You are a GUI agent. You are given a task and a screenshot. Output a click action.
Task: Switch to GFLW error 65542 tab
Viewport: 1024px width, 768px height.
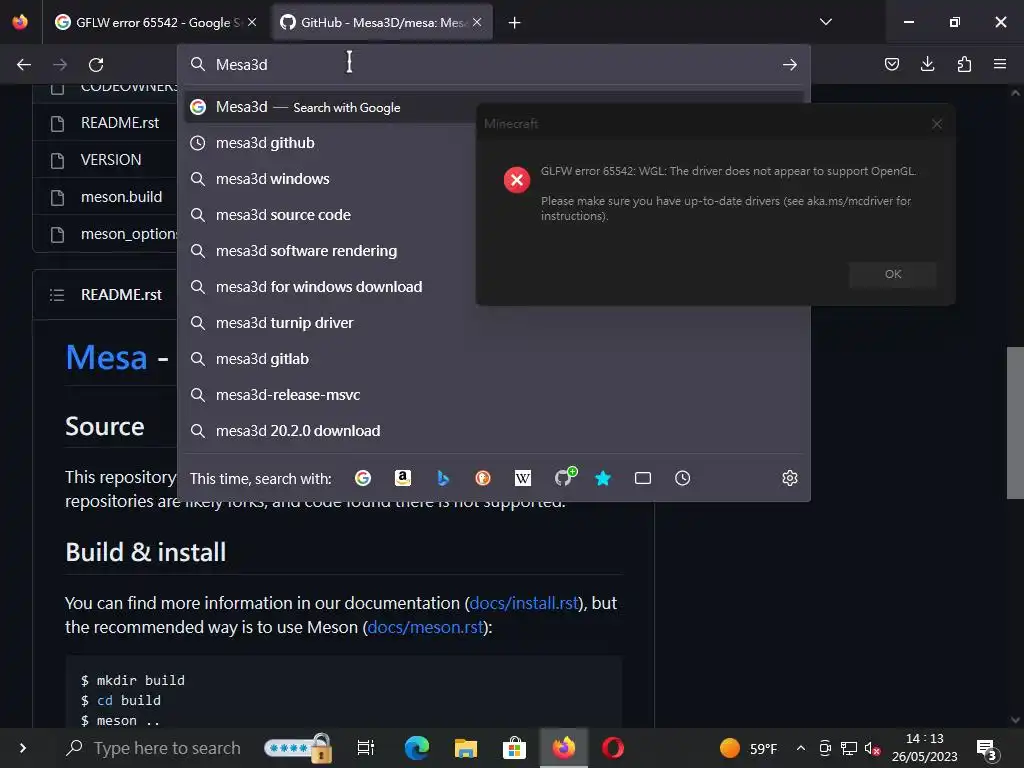155,22
